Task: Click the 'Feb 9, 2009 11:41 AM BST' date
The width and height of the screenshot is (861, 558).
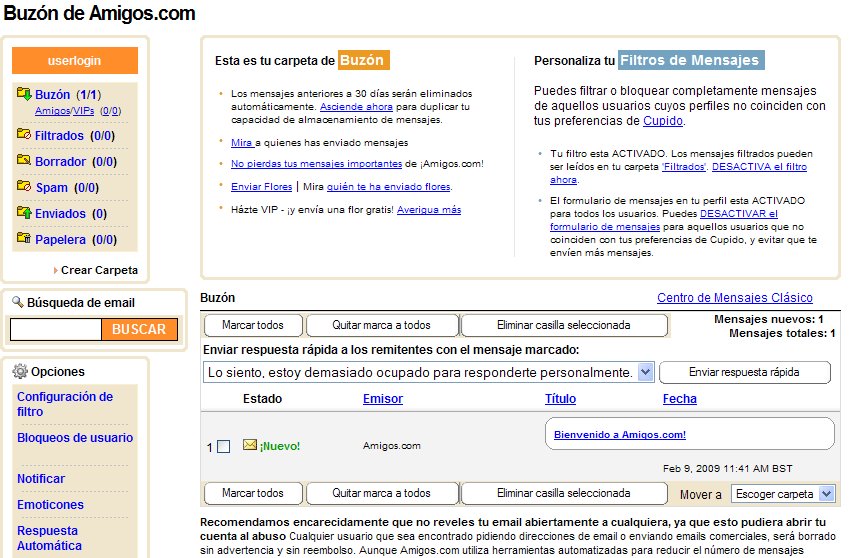Action: point(728,468)
